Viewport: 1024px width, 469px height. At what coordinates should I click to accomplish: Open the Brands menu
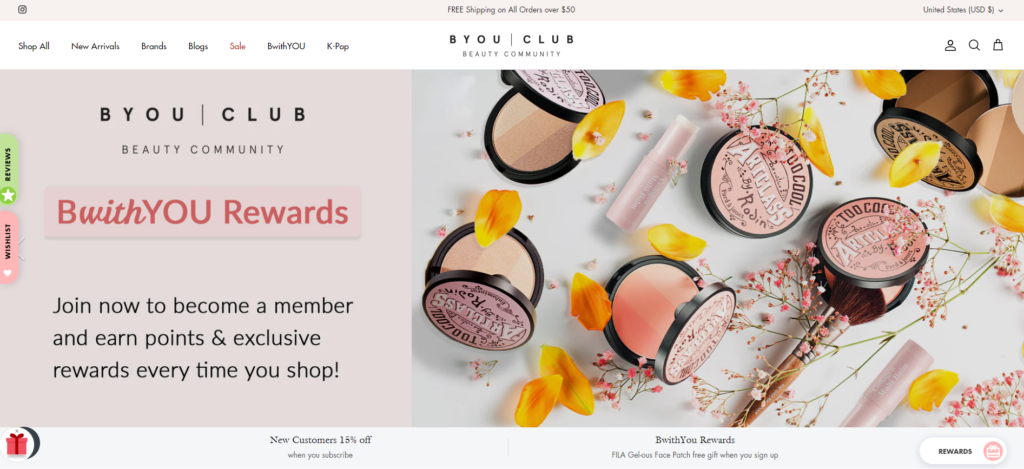click(x=154, y=46)
